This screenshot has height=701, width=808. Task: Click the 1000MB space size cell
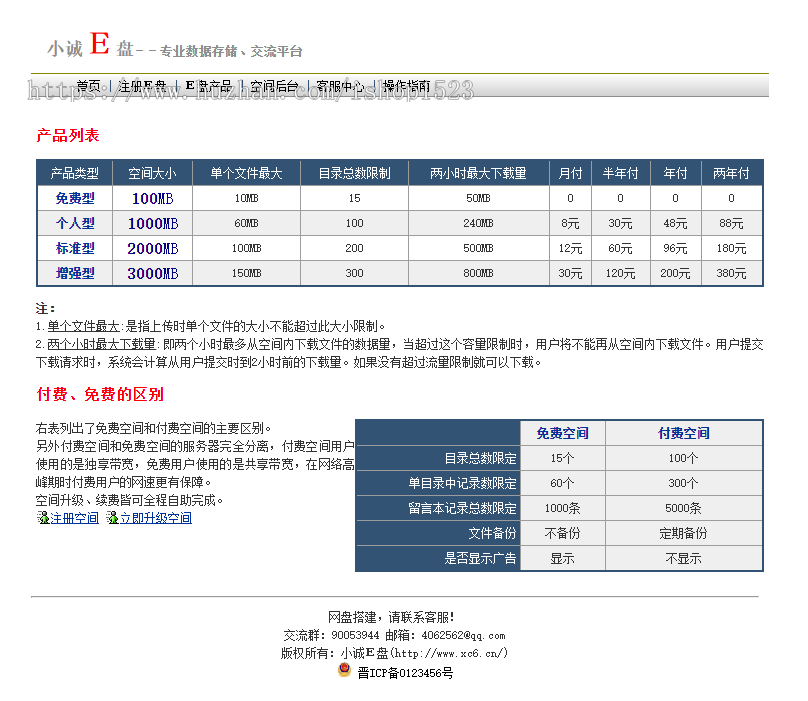(x=153, y=223)
